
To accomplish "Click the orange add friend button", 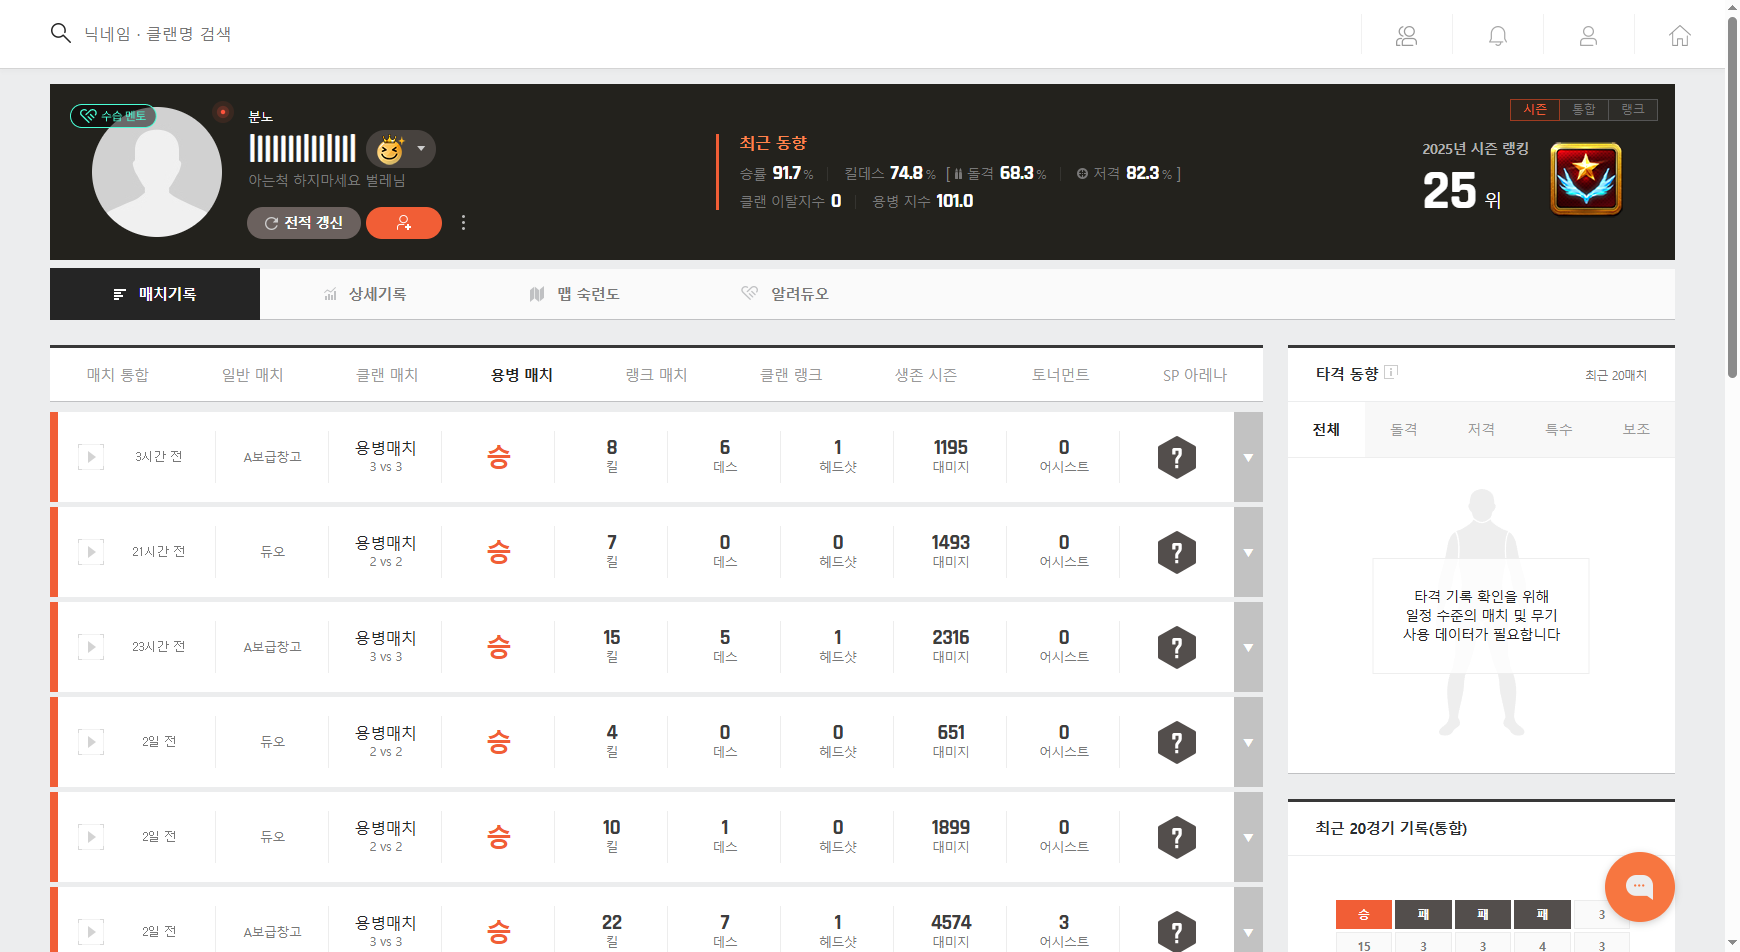I will coord(403,223).
